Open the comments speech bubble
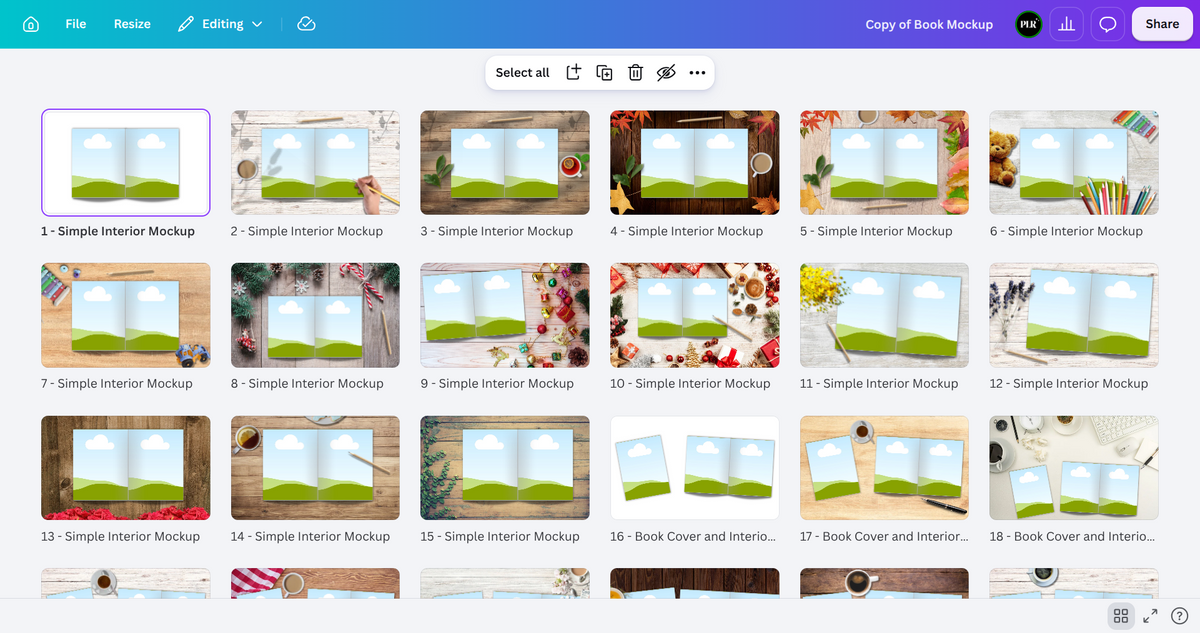Image resolution: width=1200 pixels, height=633 pixels. point(1108,24)
